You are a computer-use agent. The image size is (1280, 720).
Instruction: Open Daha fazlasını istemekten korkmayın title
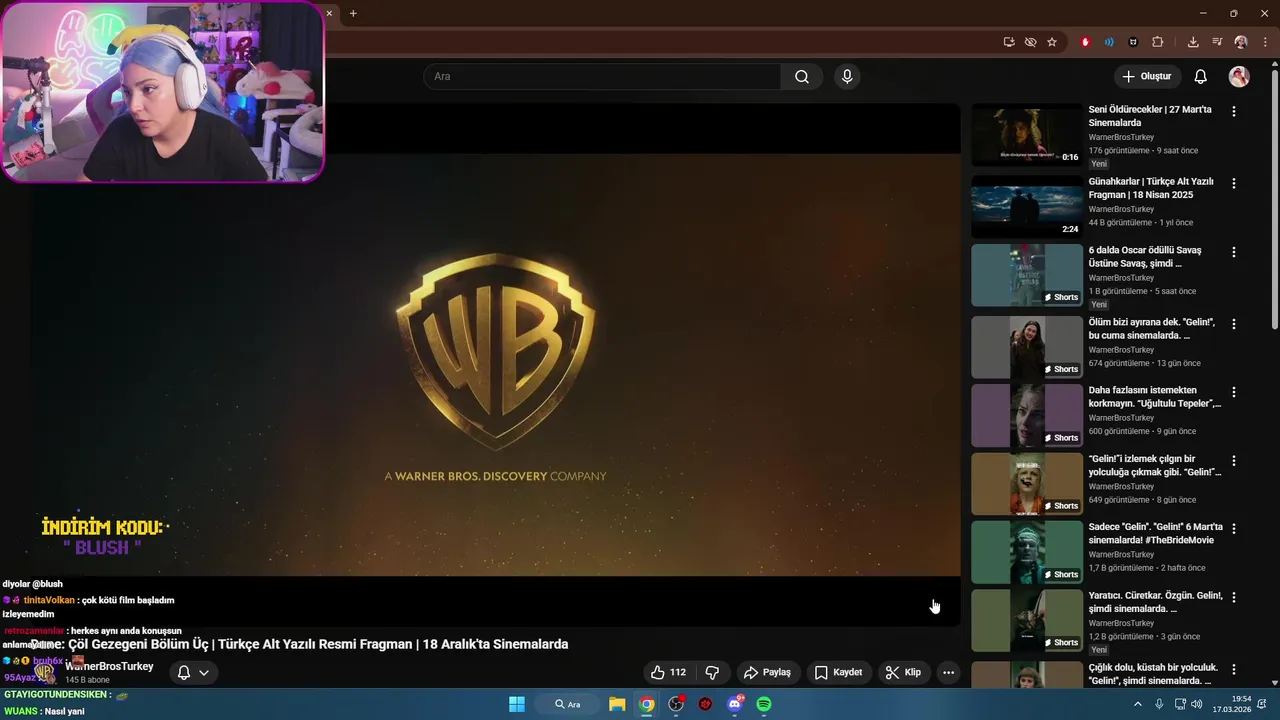[1155, 397]
